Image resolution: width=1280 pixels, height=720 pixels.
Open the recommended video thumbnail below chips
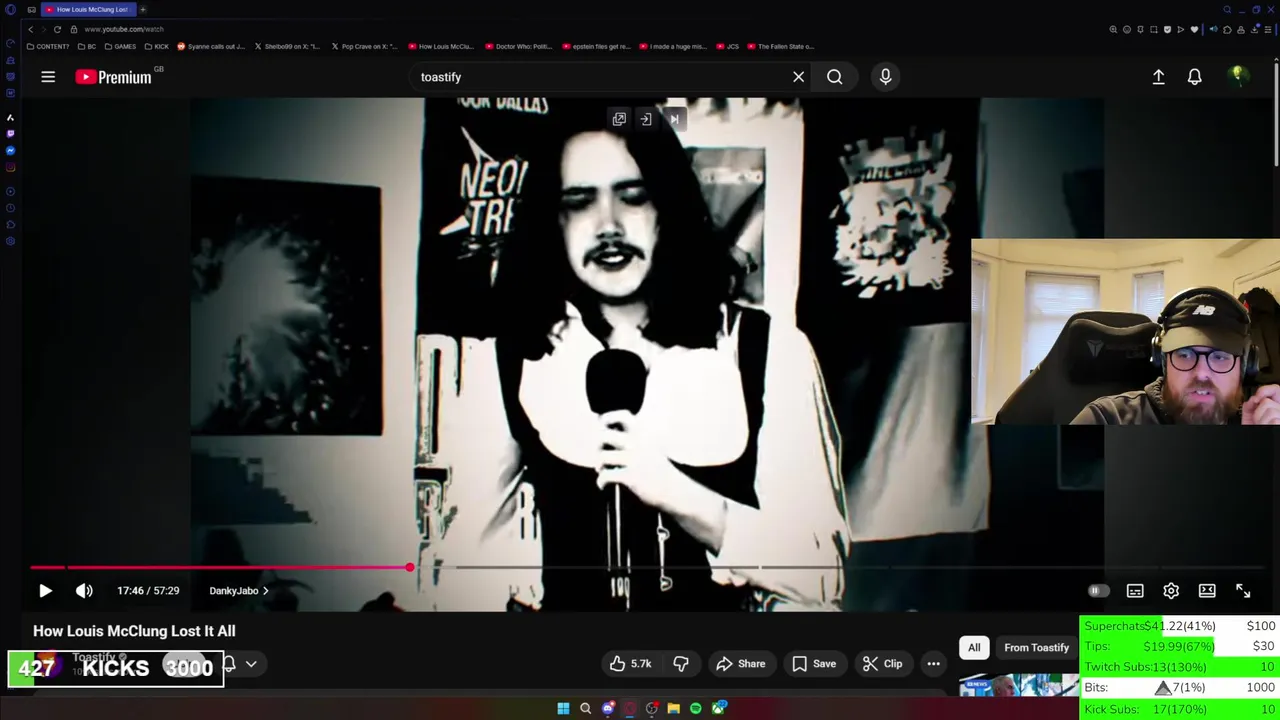click(x=1019, y=684)
